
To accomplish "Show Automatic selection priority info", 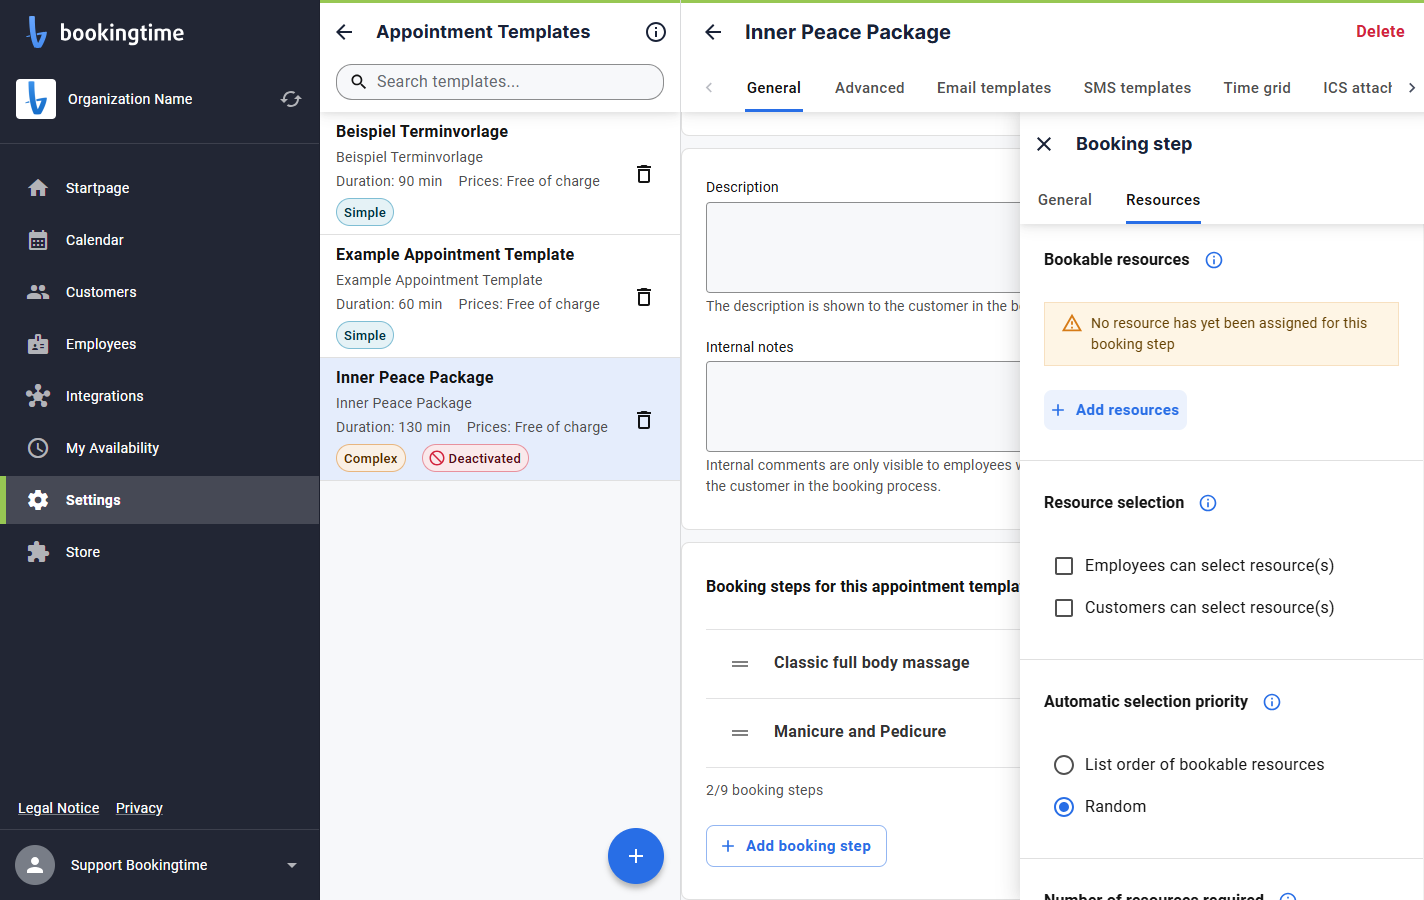I will coord(1272,702).
